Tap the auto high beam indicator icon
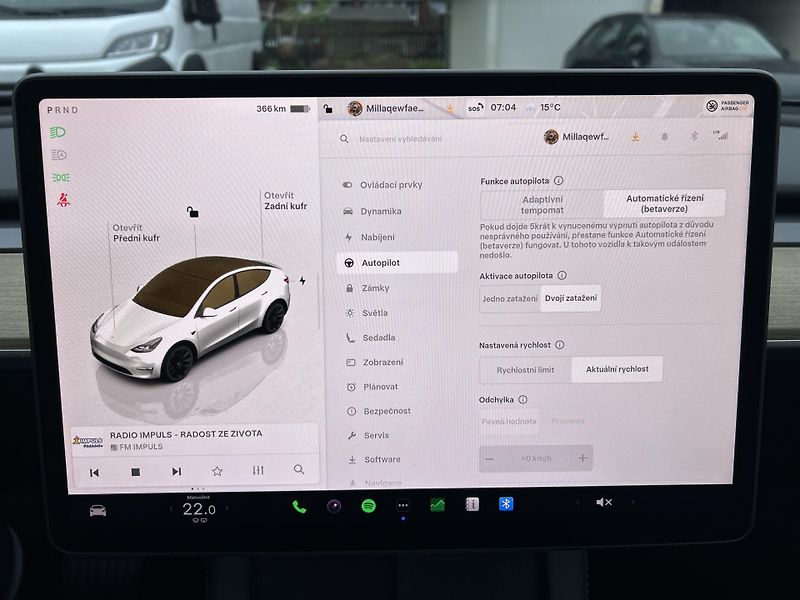The width and height of the screenshot is (800, 600). click(59, 155)
